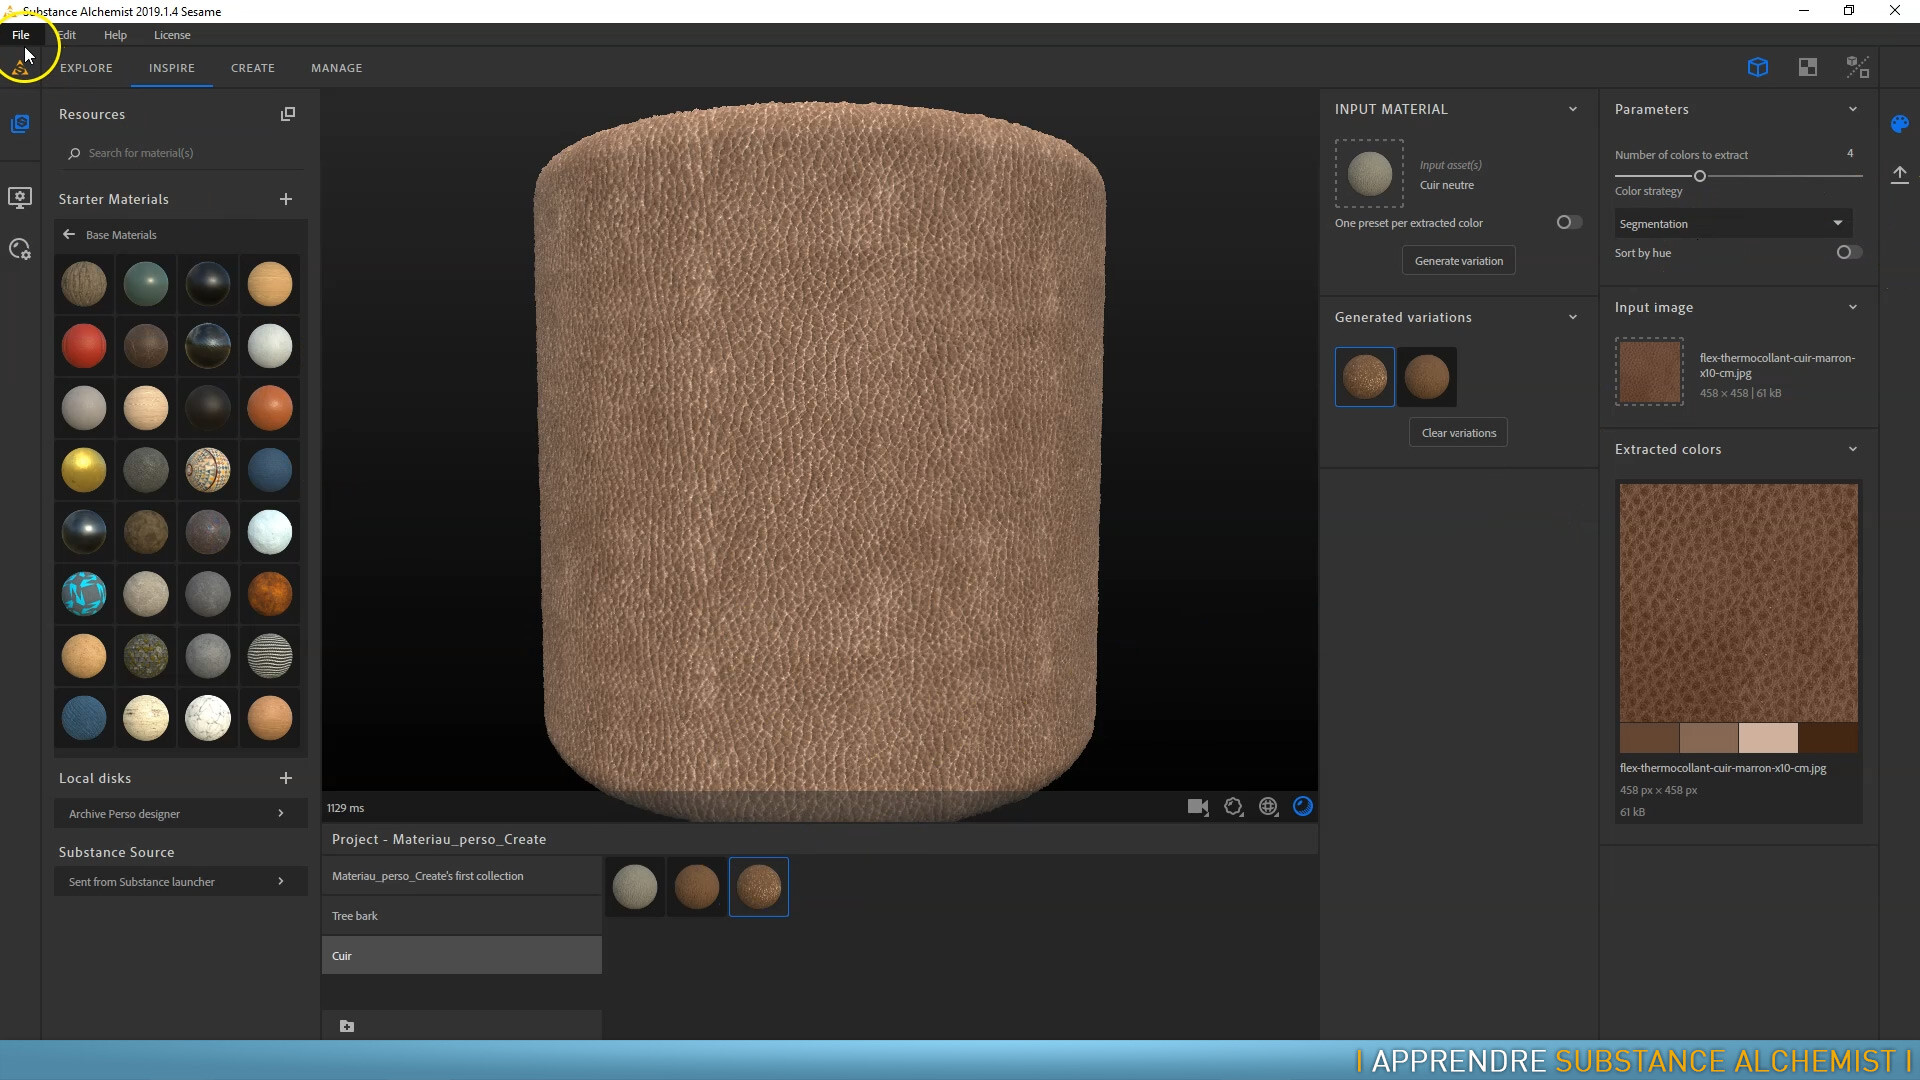Collapse the Extracted colors section
This screenshot has height=1080, width=1920.
point(1853,449)
